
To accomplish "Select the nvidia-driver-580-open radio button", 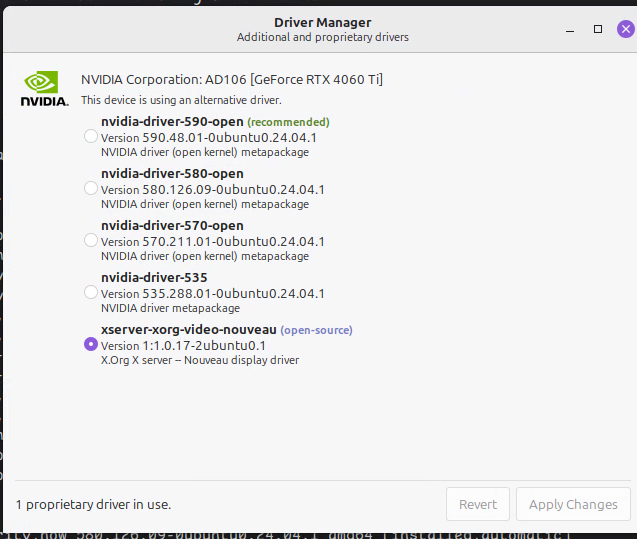I will (91, 188).
